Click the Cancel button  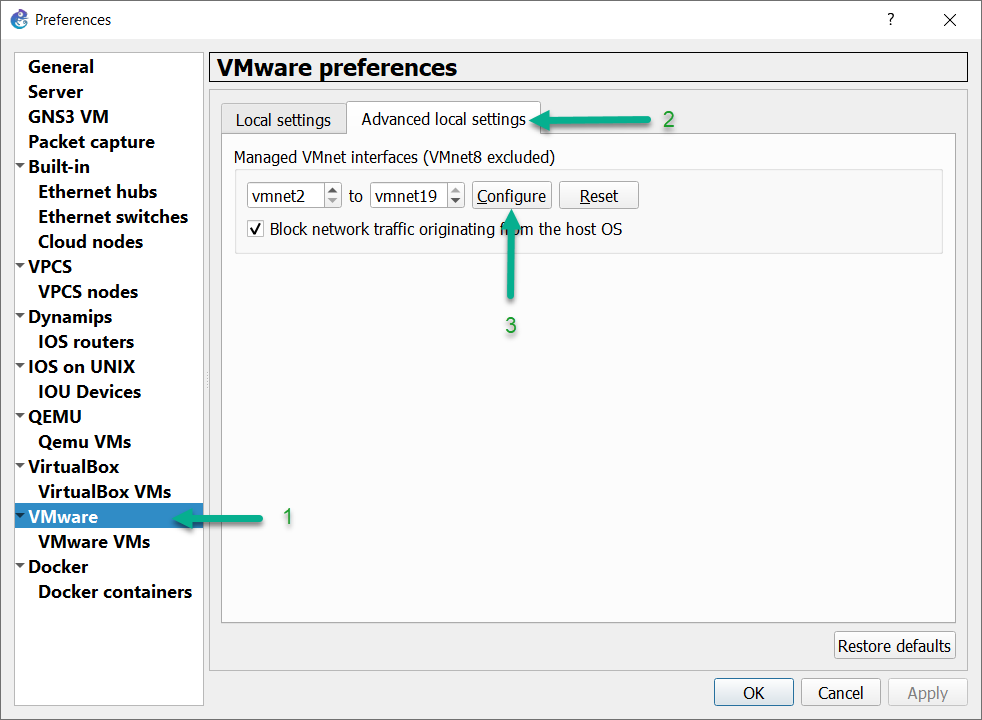840,692
